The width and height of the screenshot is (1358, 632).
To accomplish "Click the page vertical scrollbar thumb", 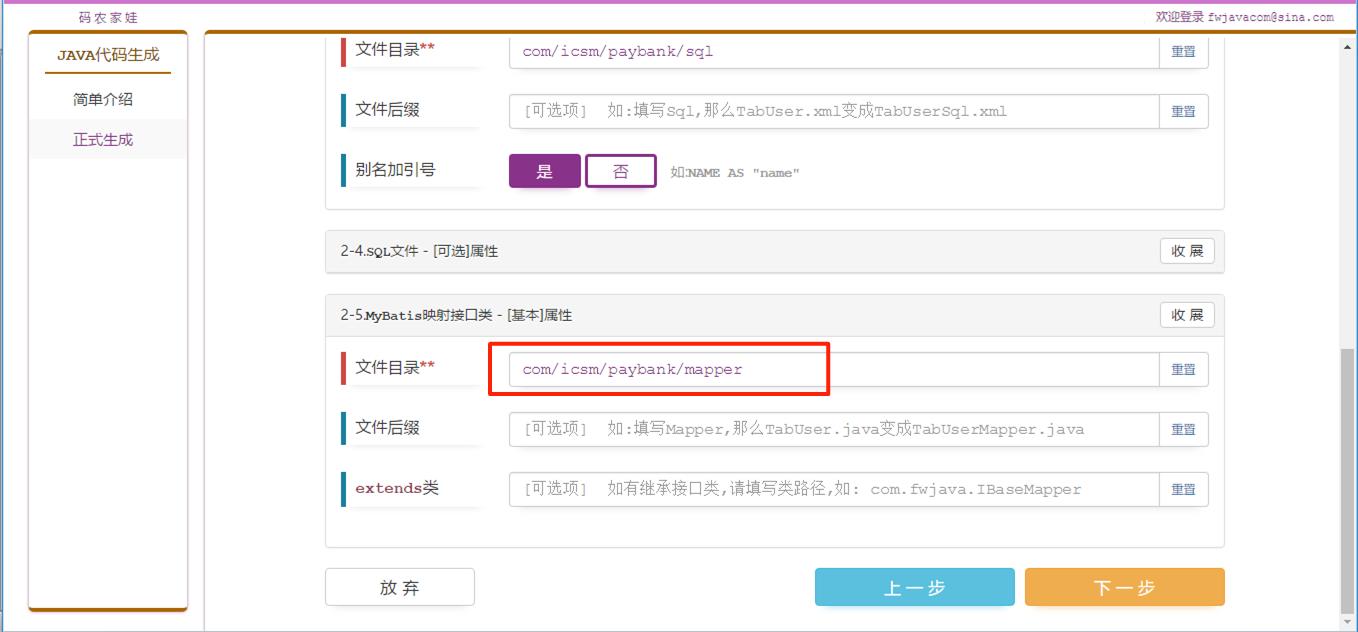I will click(1348, 480).
